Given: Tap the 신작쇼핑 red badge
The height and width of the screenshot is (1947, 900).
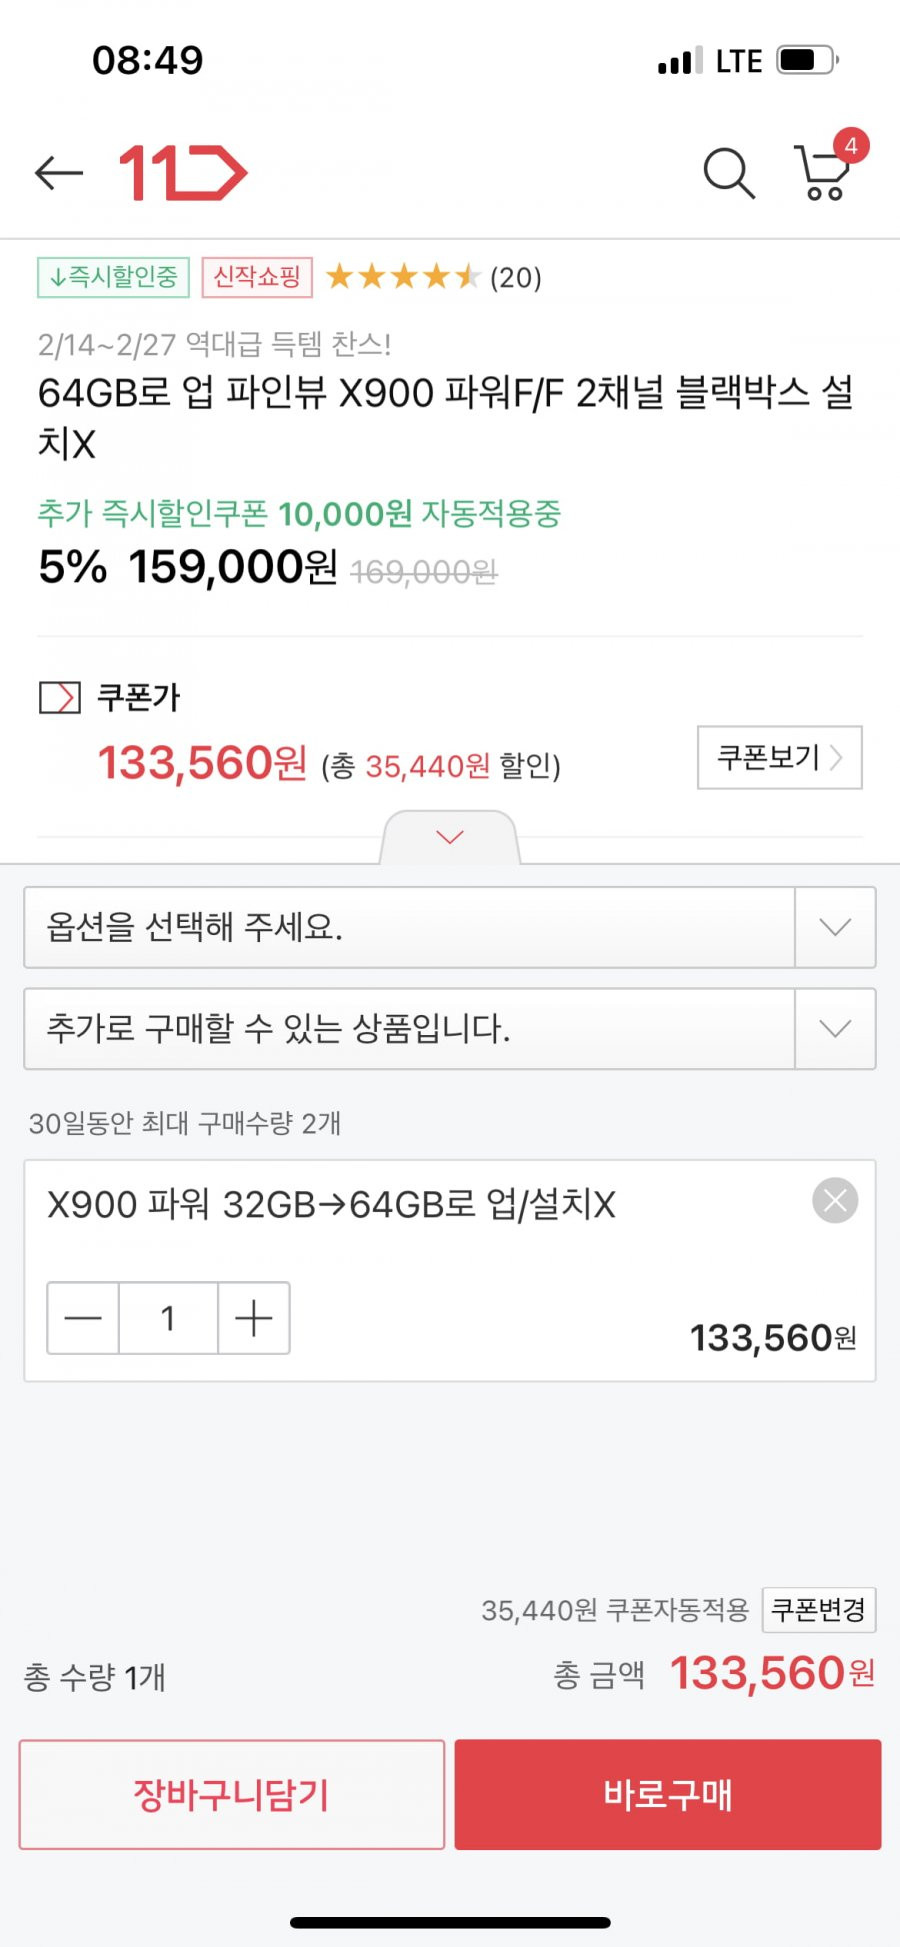Looking at the screenshot, I should [x=257, y=277].
